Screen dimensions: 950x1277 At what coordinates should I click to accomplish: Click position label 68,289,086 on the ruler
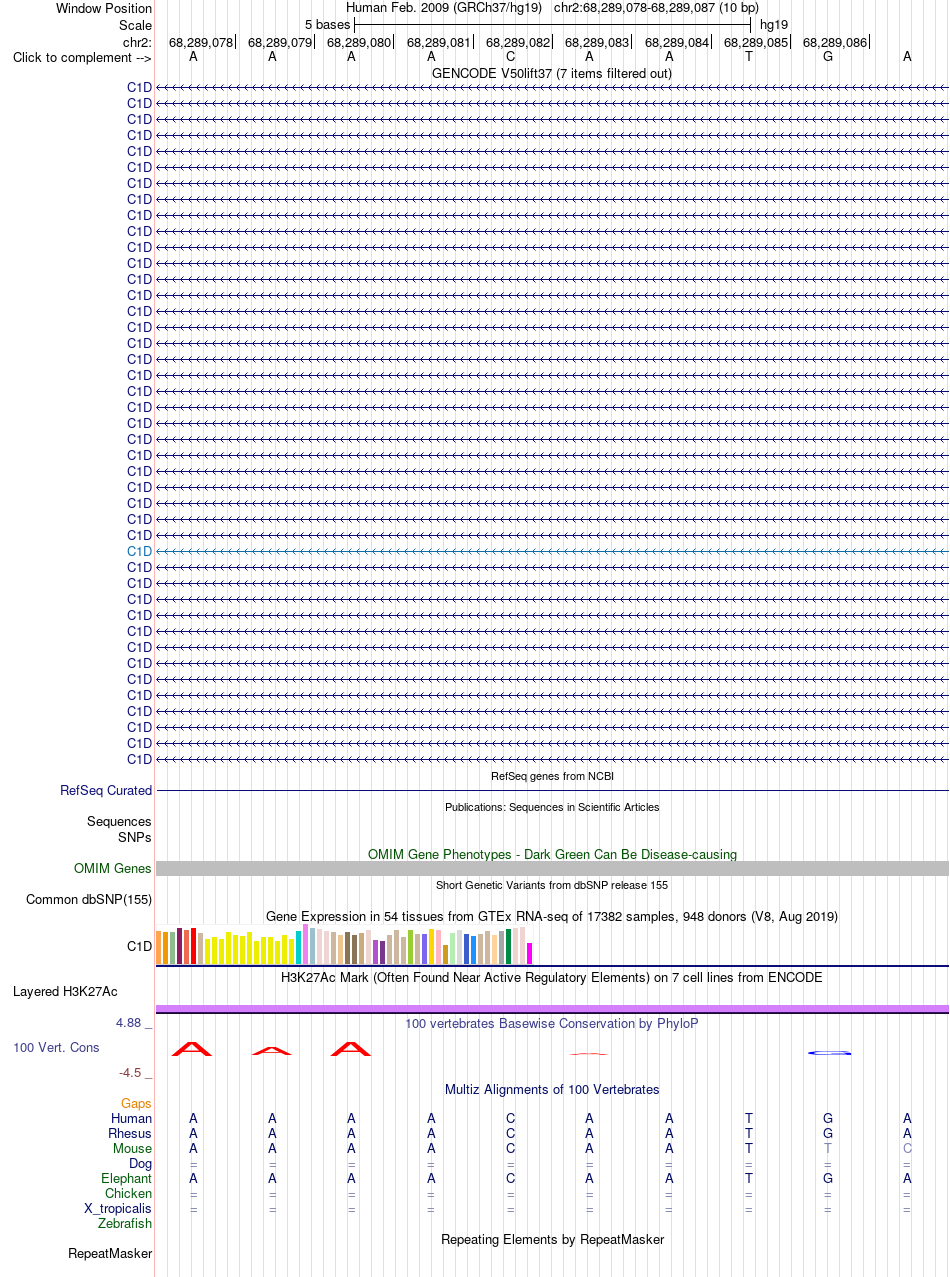[x=835, y=42]
